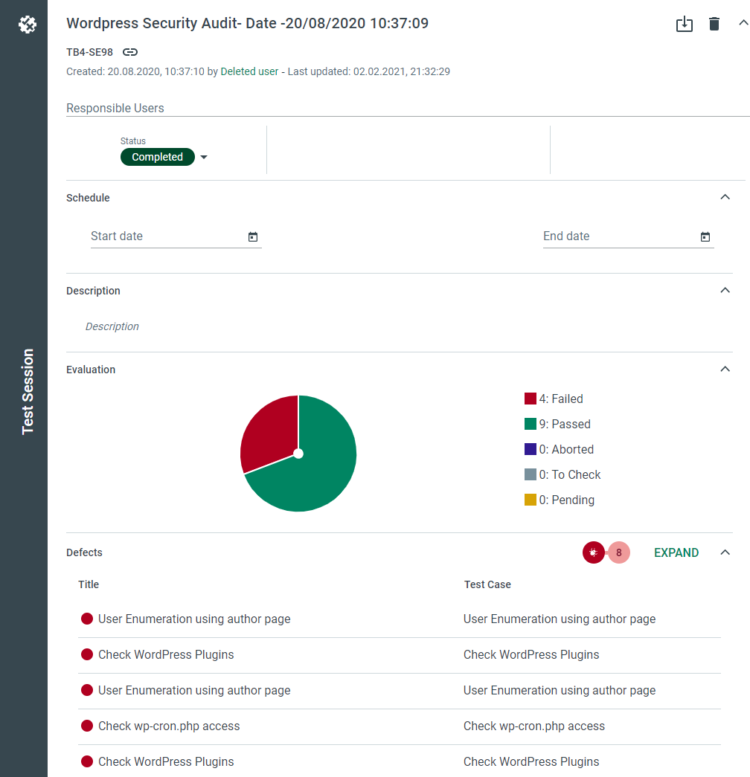This screenshot has width=750, height=777.
Task: Click the To Check legend gray swatch
Action: point(530,474)
